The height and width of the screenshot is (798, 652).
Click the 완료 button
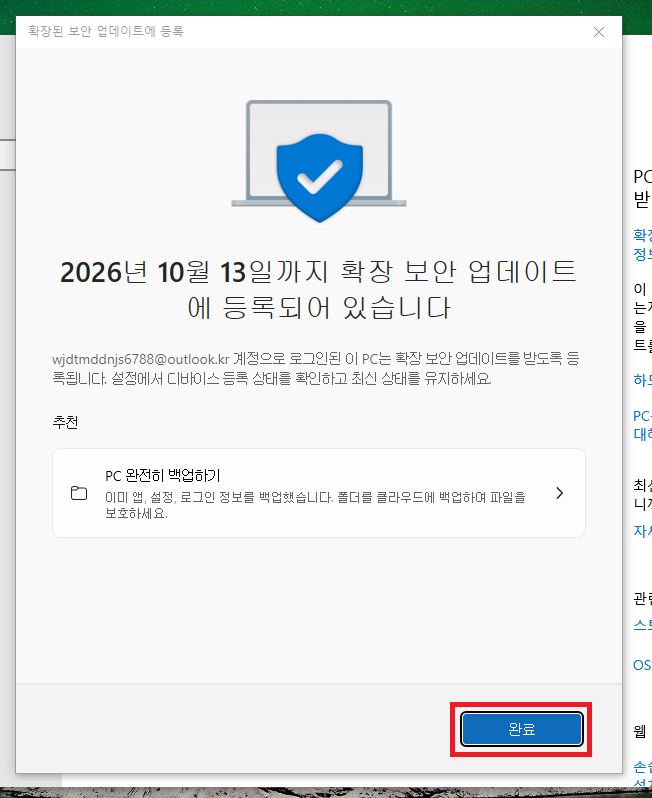point(521,729)
